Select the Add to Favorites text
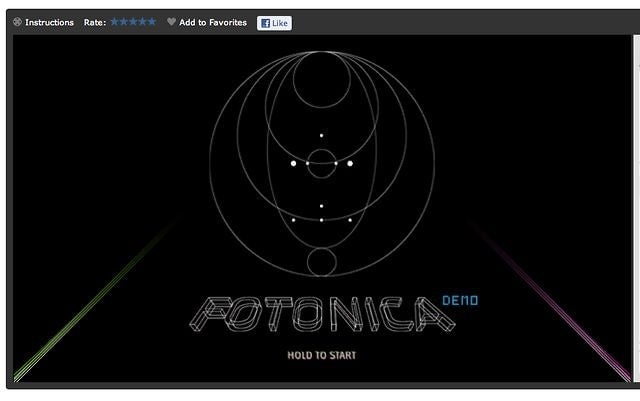Image resolution: width=640 pixels, height=401 pixels. click(213, 22)
